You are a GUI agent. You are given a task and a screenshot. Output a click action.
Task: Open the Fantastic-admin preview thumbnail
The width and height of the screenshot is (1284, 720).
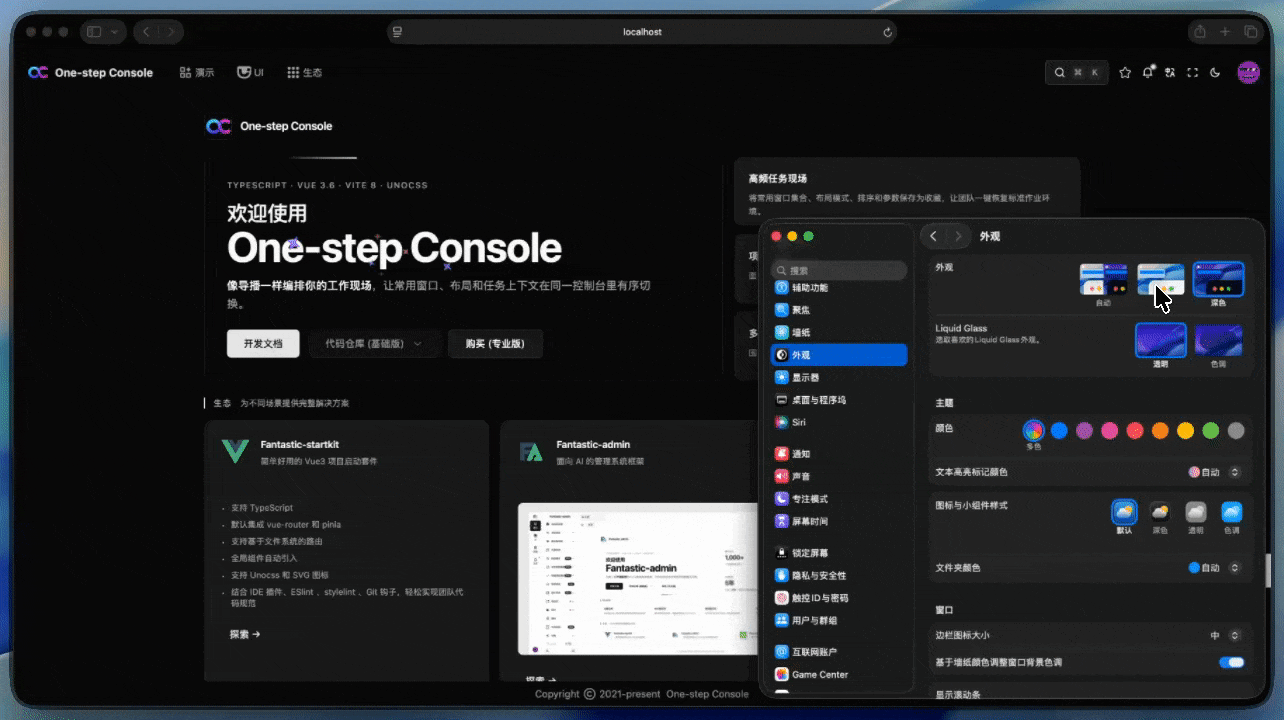pyautogui.click(x=638, y=579)
